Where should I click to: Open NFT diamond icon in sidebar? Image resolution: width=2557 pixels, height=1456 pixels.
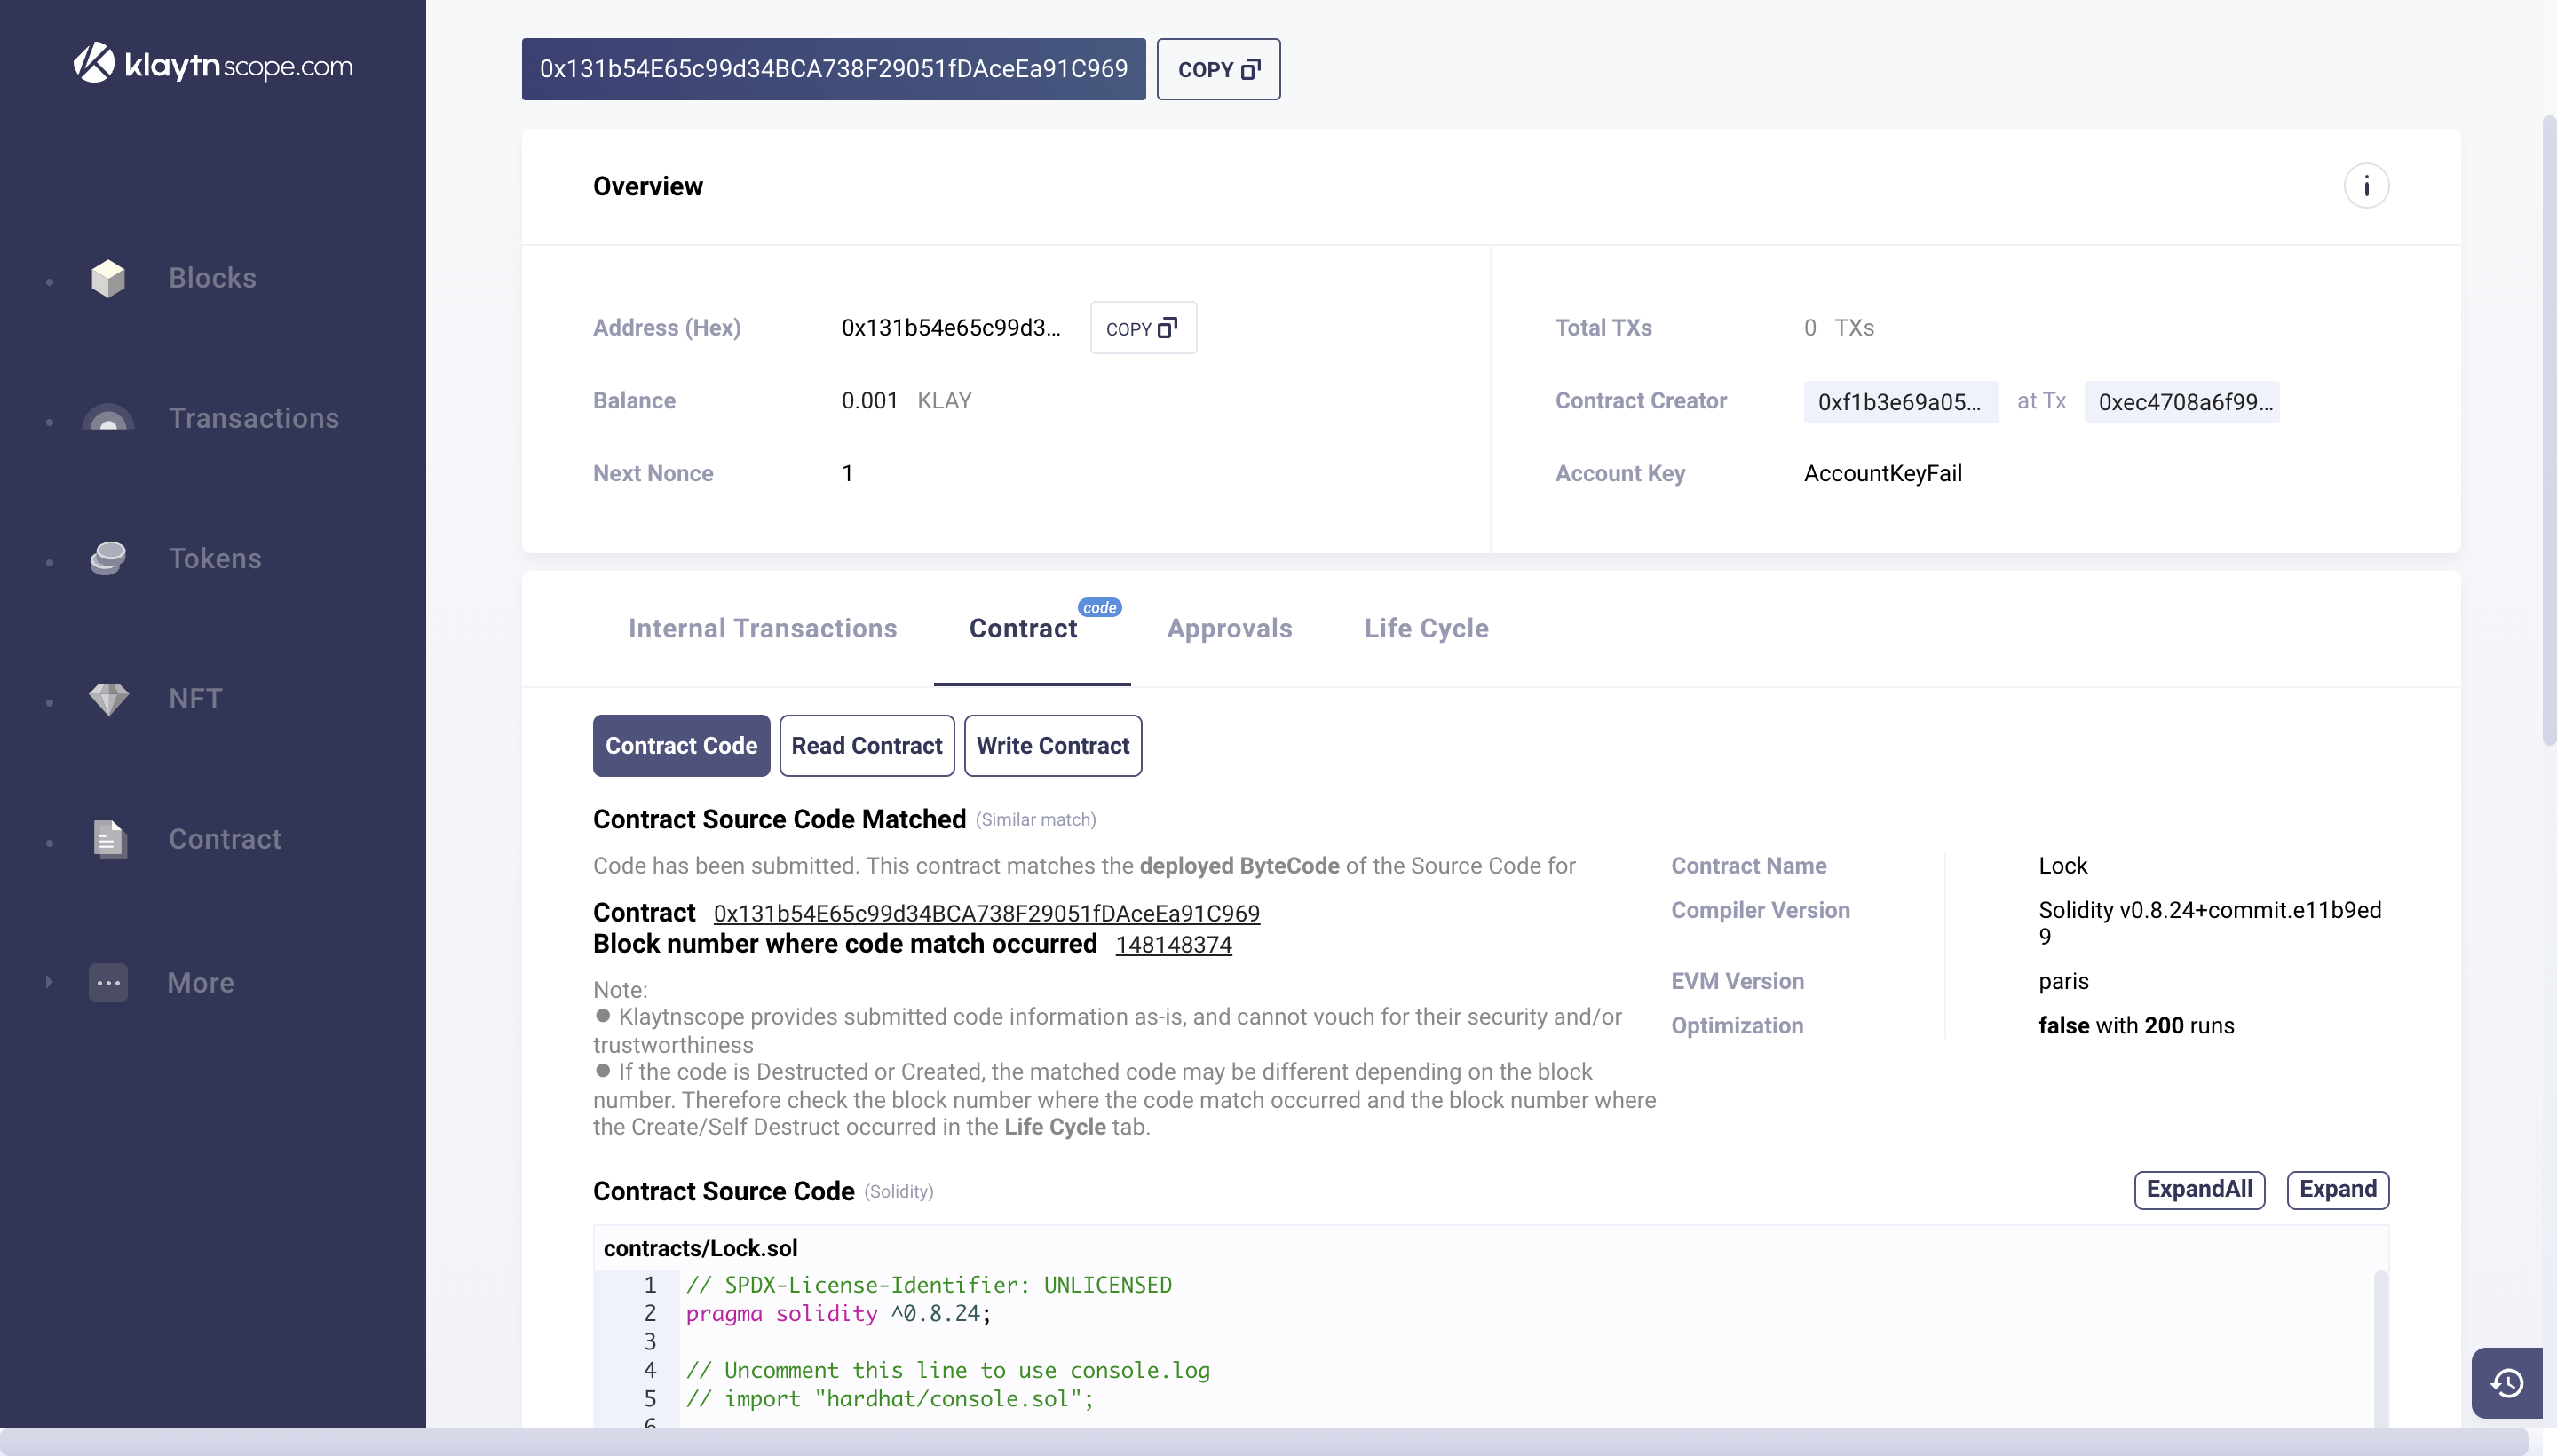[108, 698]
